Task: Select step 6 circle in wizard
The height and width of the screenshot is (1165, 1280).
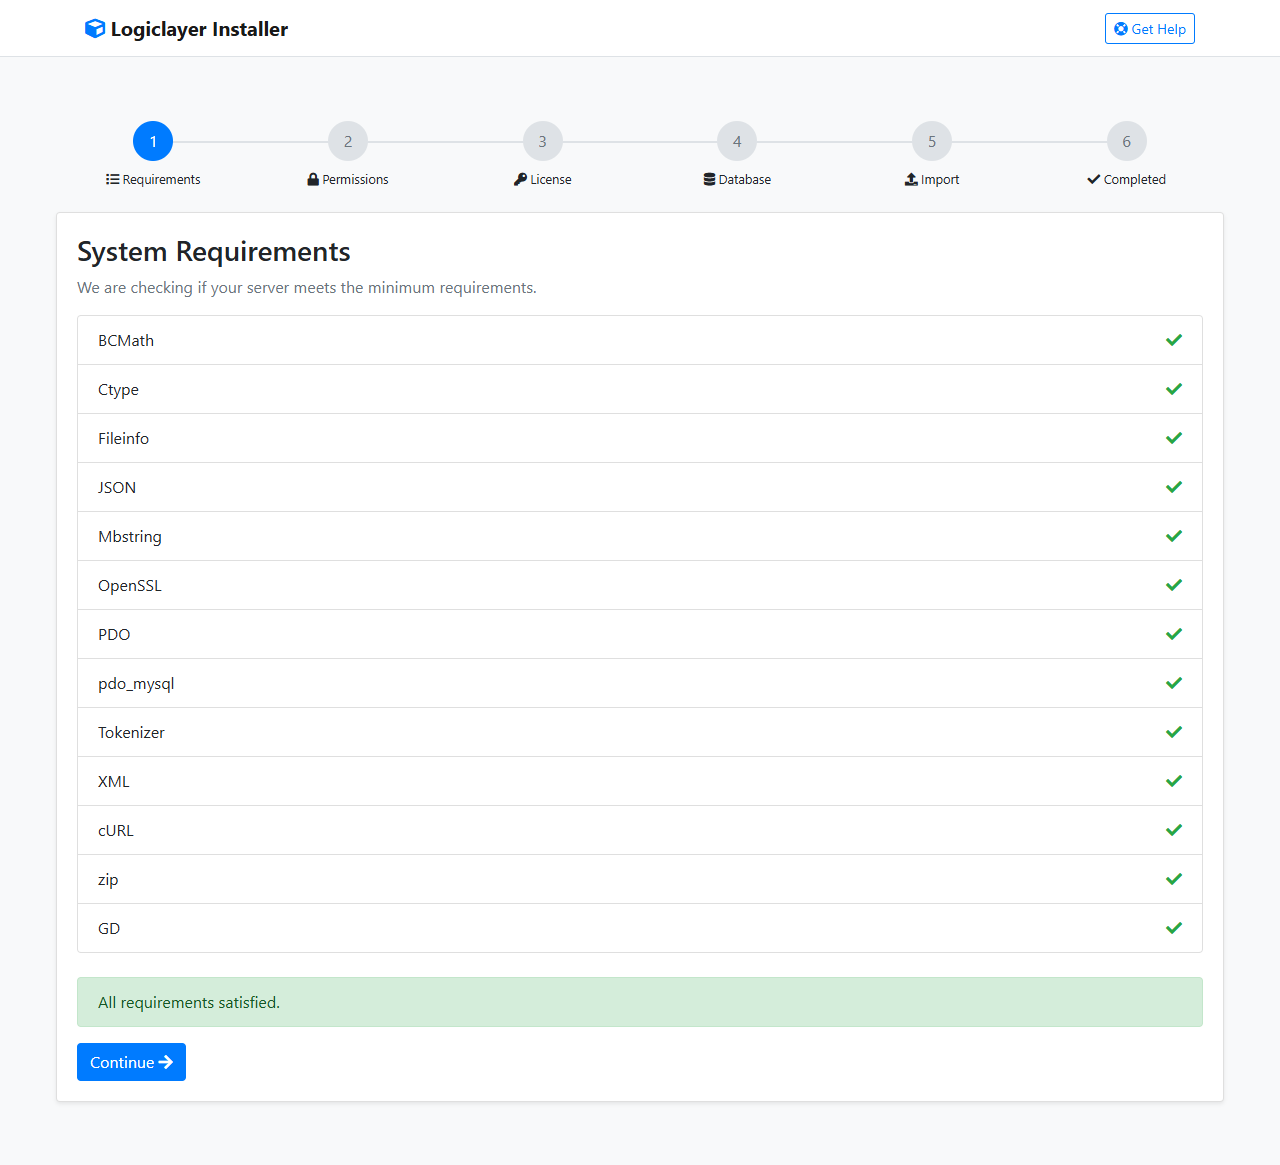Action: coord(1127,141)
